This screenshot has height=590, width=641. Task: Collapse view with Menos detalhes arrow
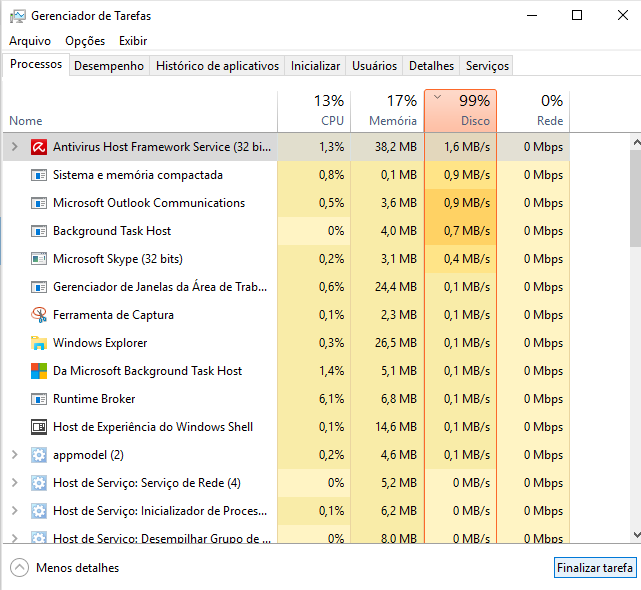point(19,568)
